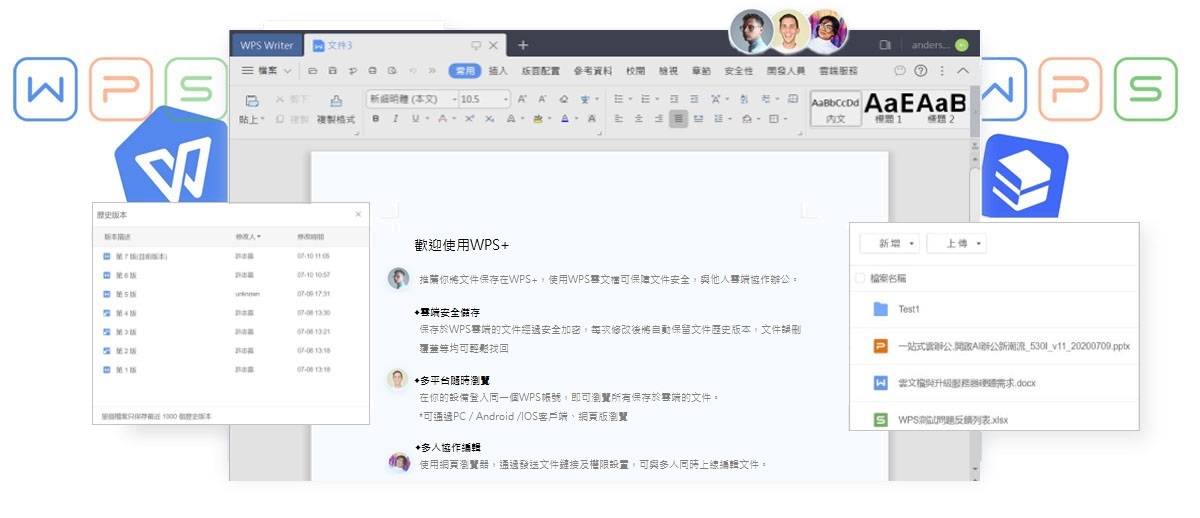
Task: Click the Format Painter (複製格式) icon
Action: pos(335,100)
